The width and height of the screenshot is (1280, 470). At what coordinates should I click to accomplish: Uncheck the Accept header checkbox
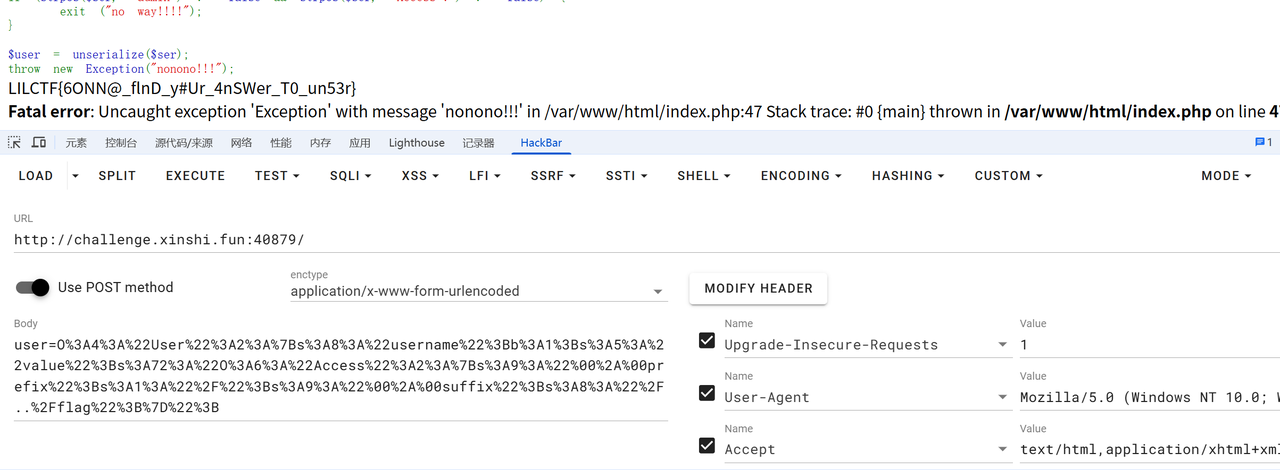tap(707, 446)
